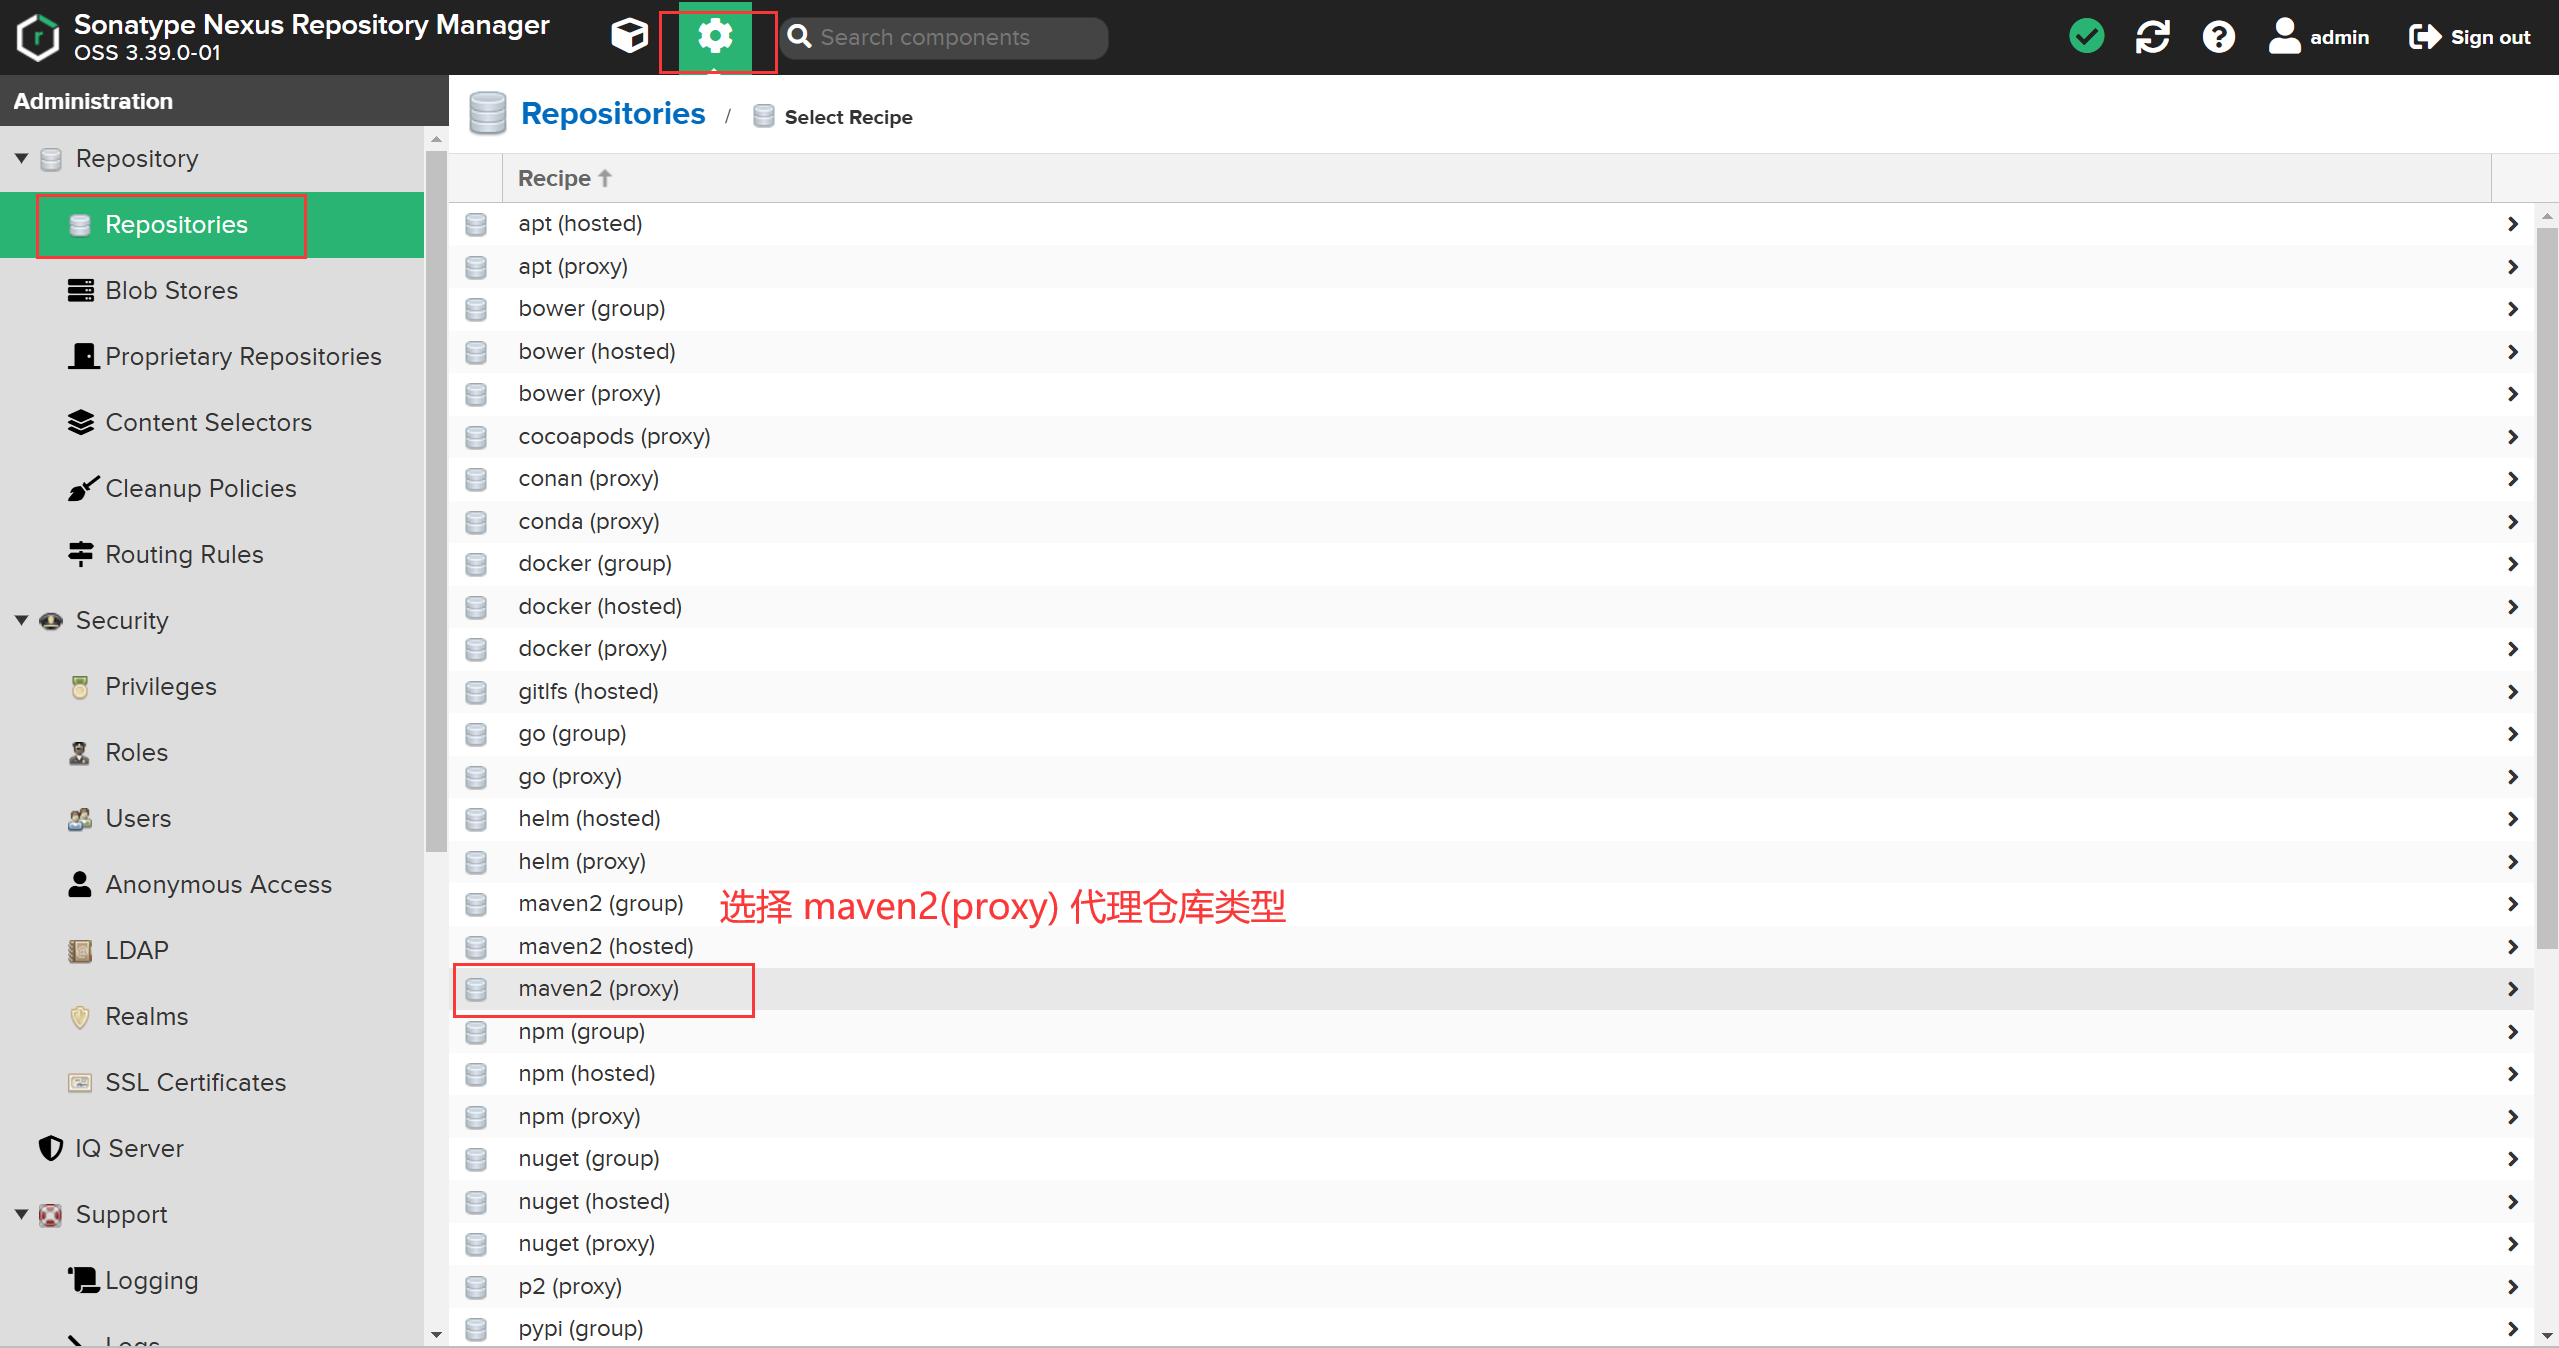Sort by the Recipe column header
2559x1348 pixels.
(x=555, y=178)
